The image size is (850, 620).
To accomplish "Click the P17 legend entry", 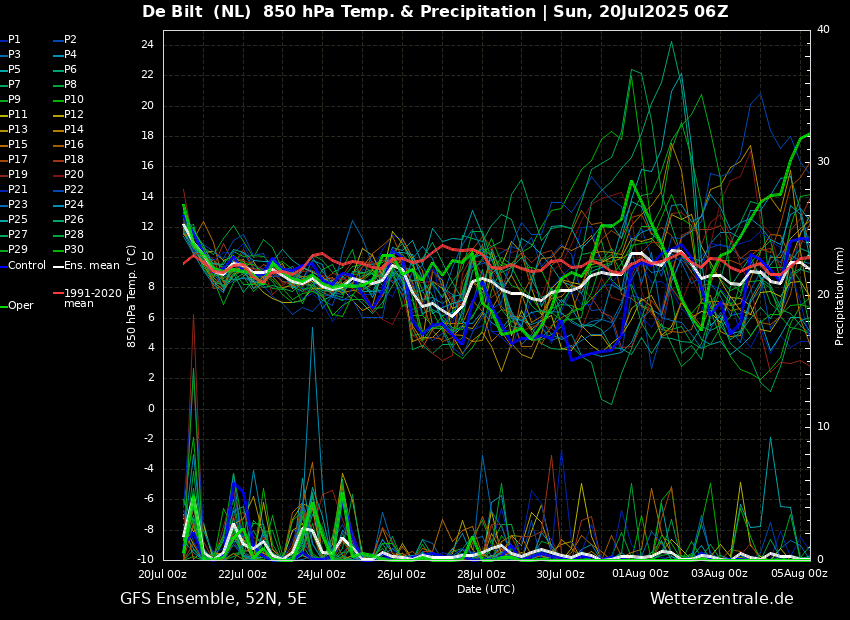I will 14,159.
